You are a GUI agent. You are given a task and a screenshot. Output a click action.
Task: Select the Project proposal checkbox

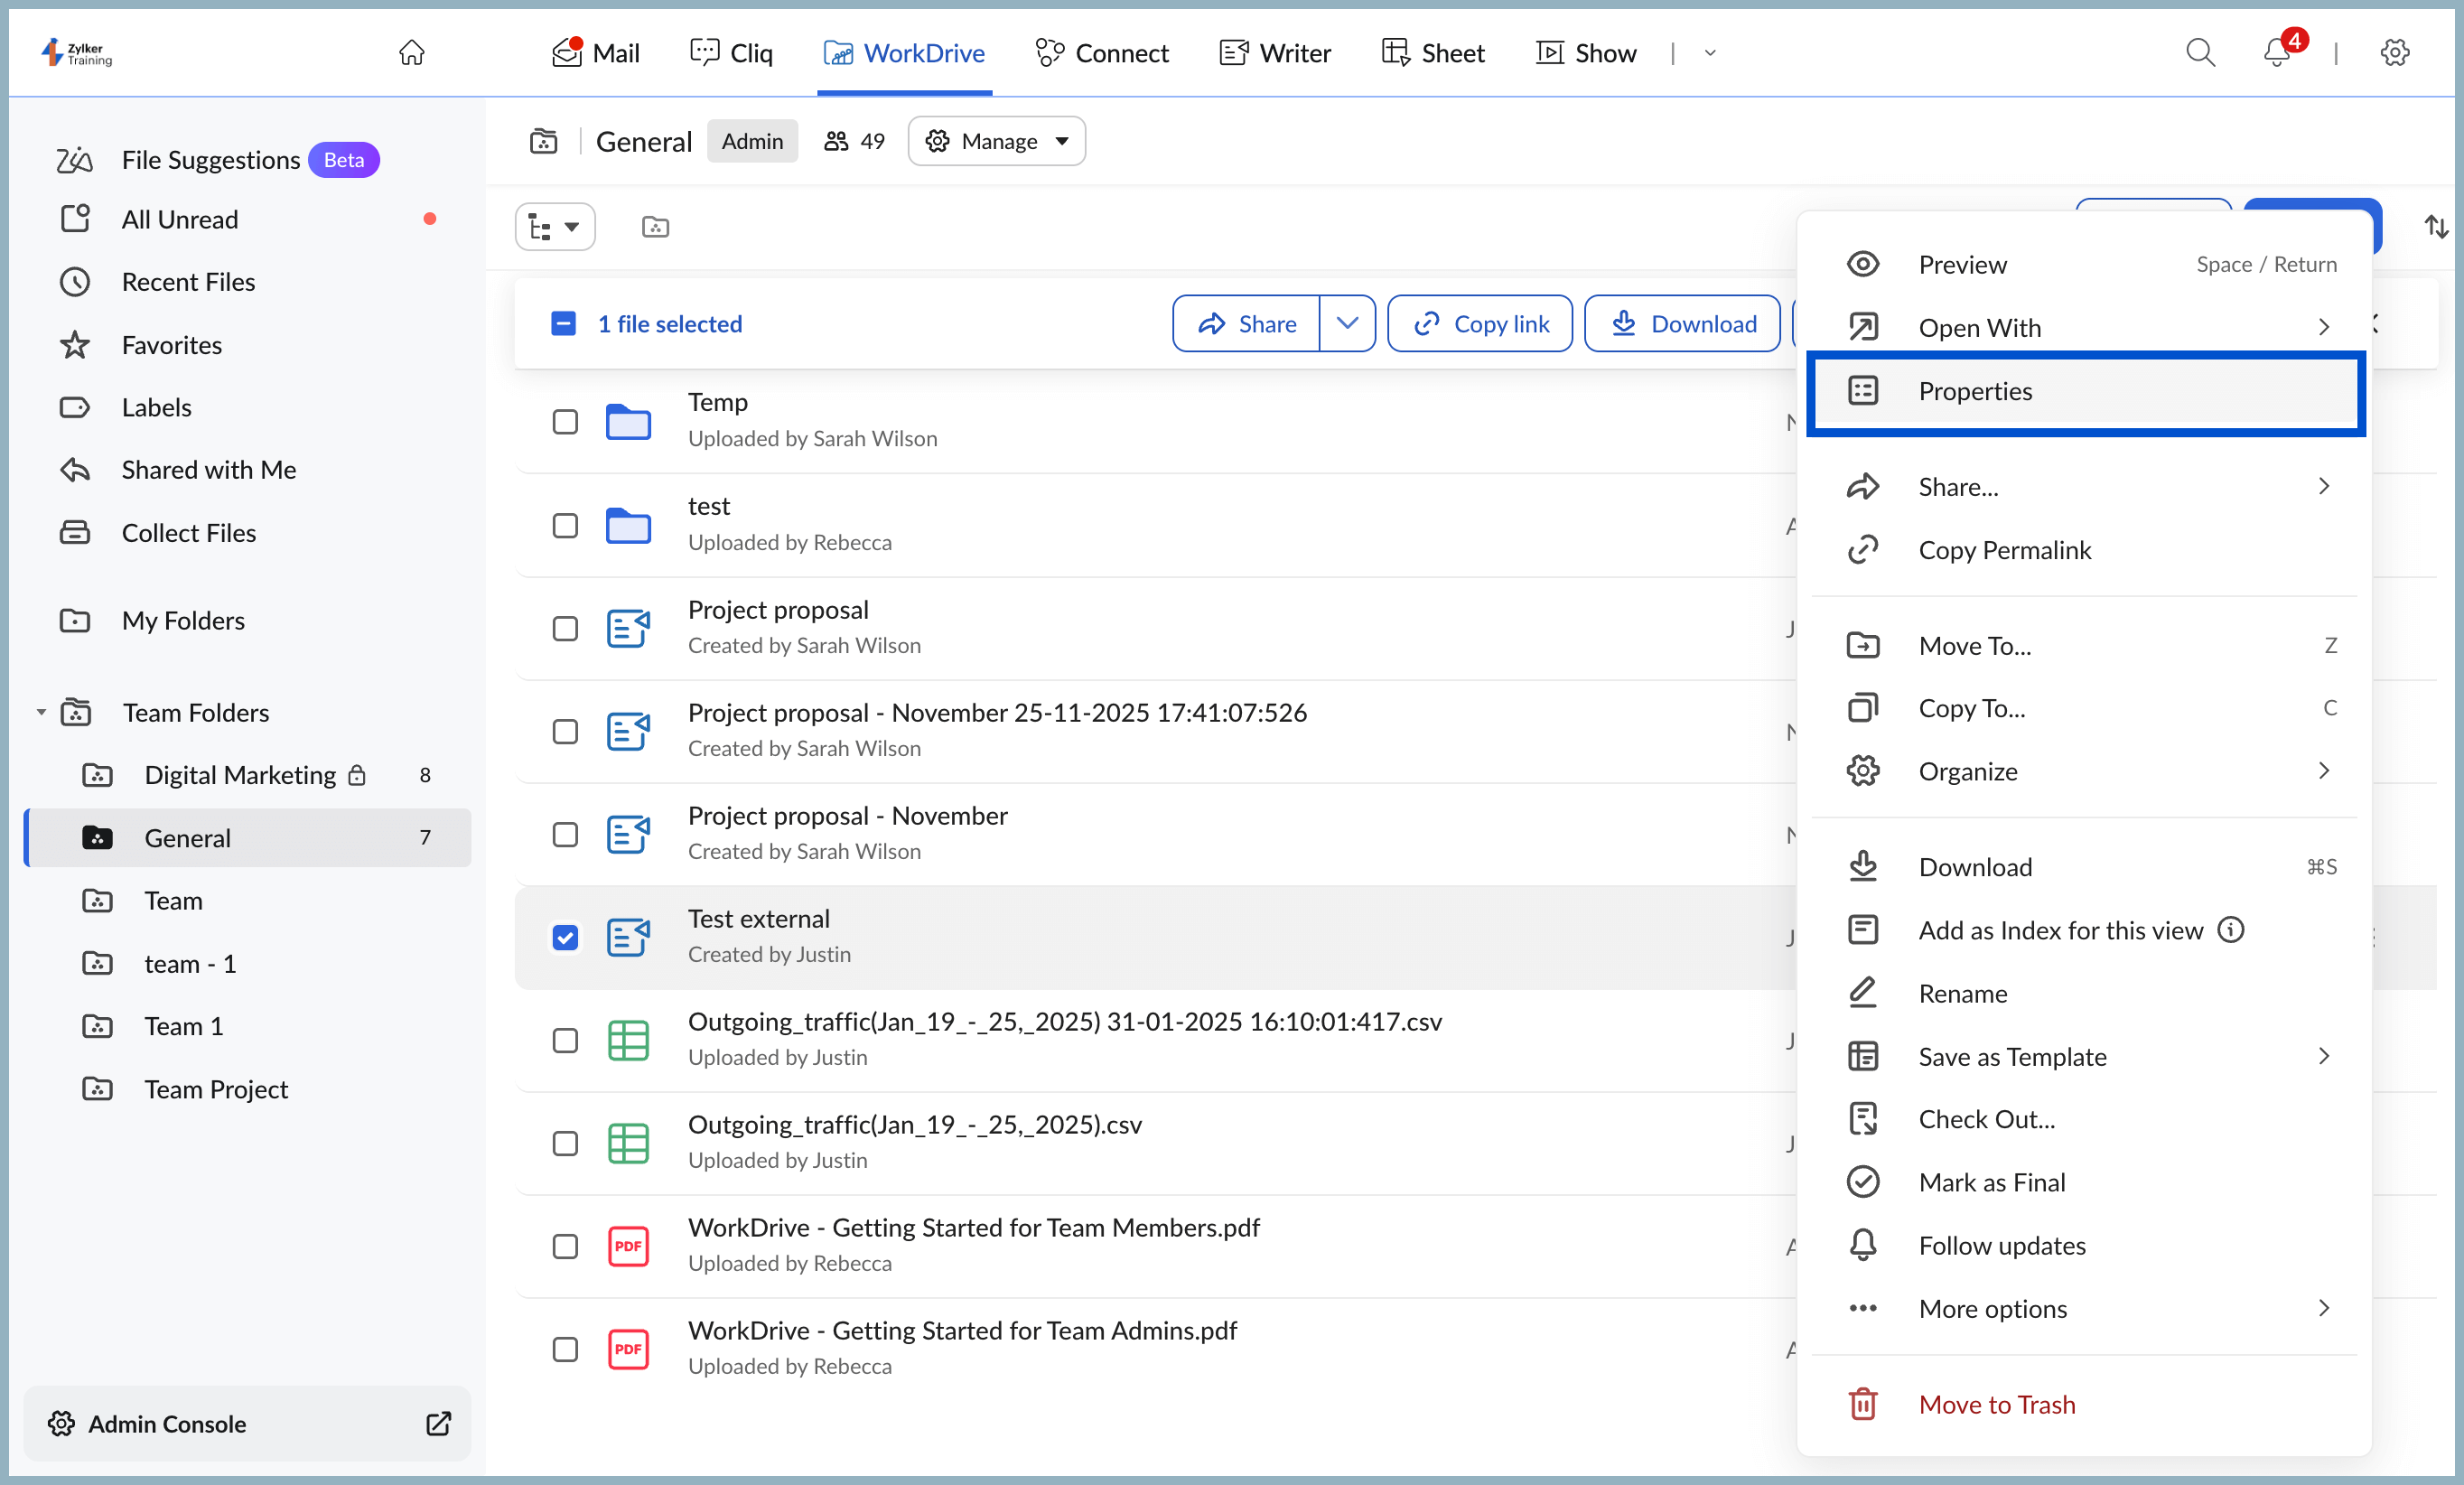coord(565,628)
